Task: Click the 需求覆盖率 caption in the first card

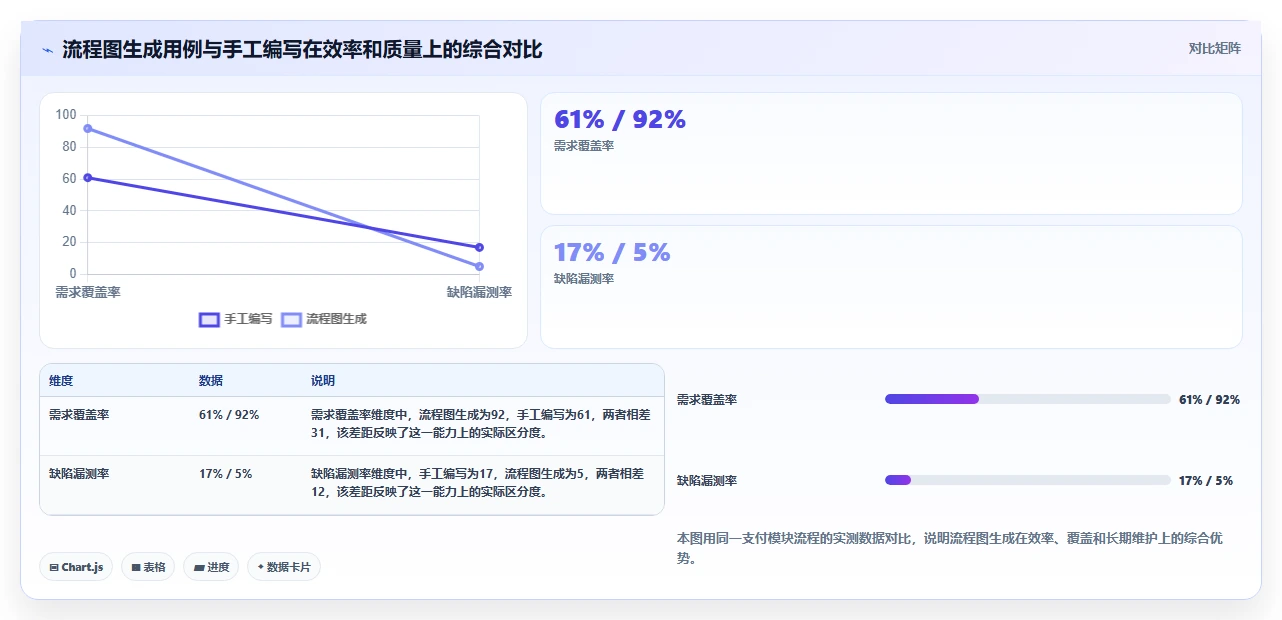Action: click(584, 146)
